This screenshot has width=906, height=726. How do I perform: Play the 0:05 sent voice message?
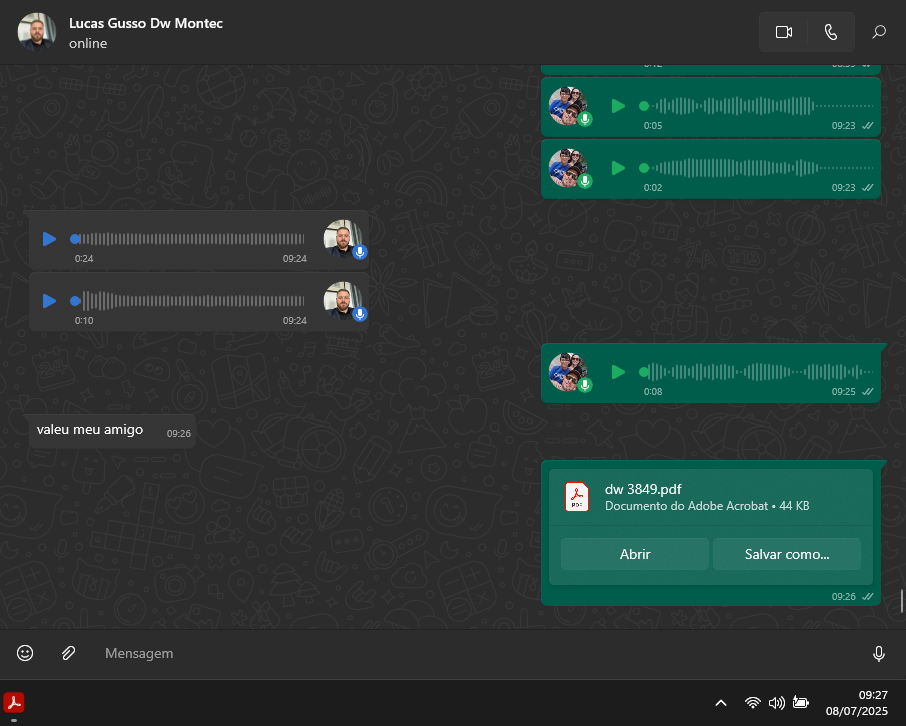coord(618,106)
